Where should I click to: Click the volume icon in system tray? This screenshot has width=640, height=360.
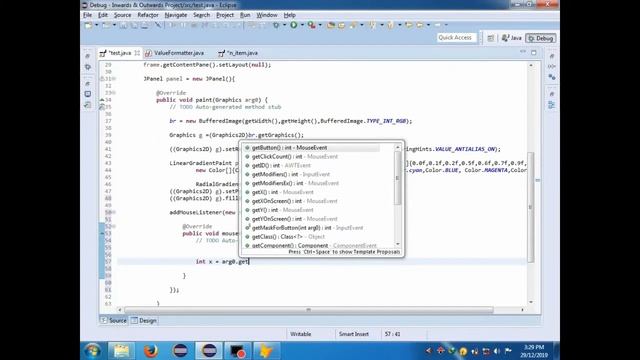[497, 351]
